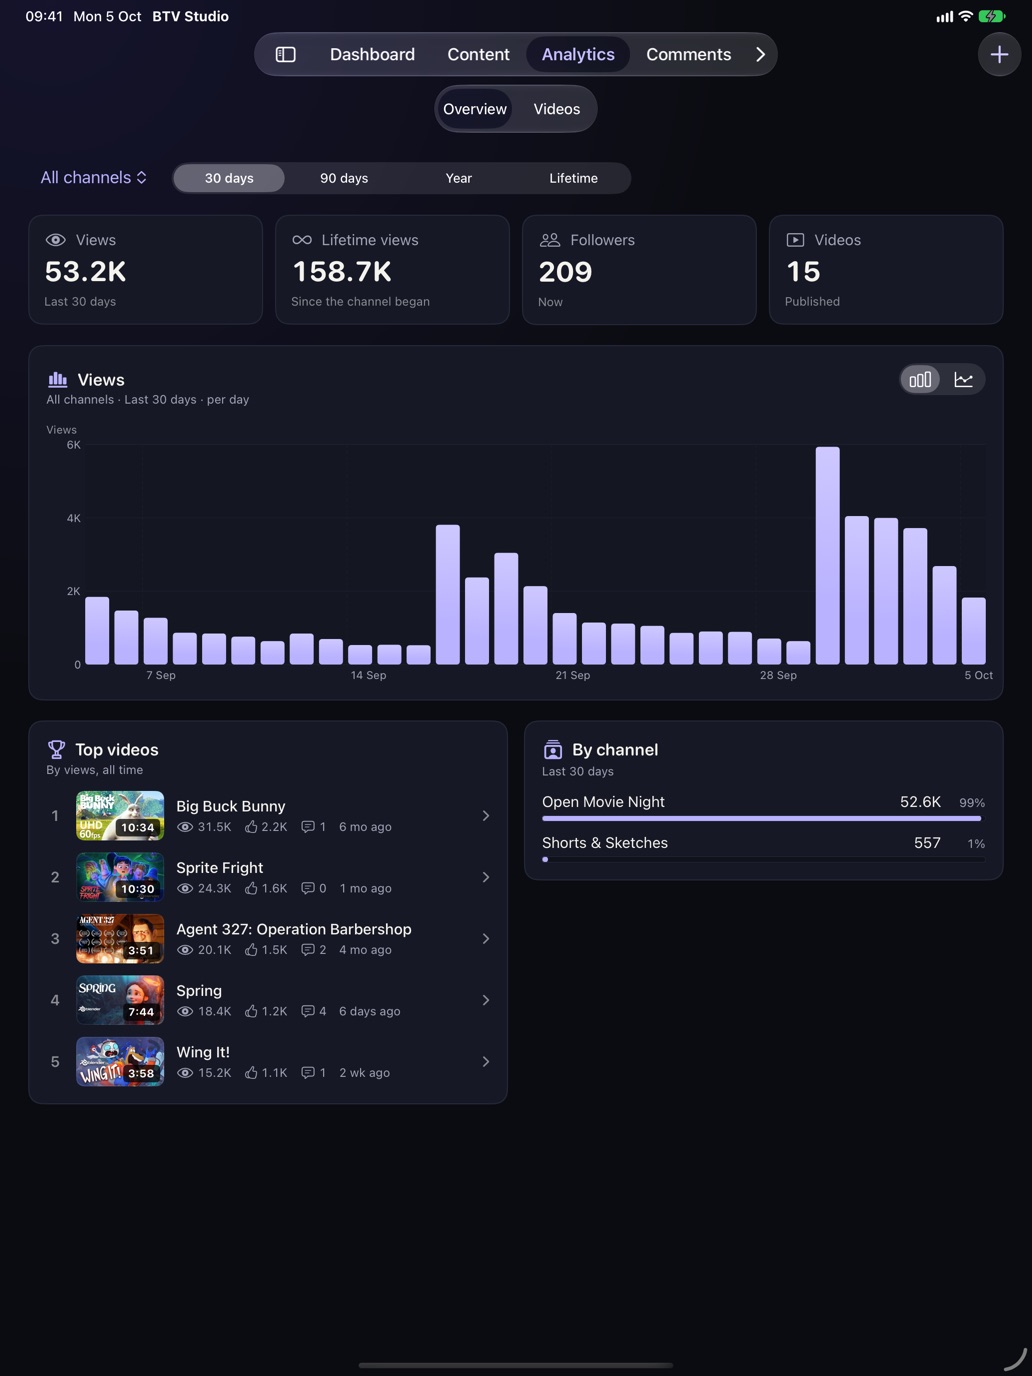Open the Lifetime views 158.7K card
The height and width of the screenshot is (1376, 1032).
click(x=392, y=269)
